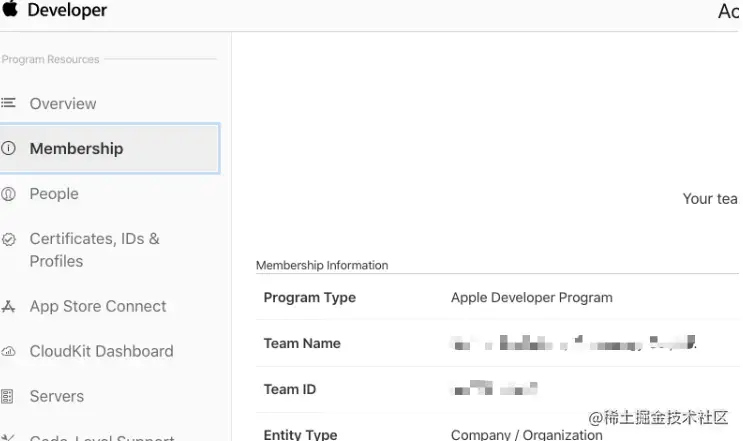Click the Overview list icon
743x441 pixels.
tap(8, 102)
